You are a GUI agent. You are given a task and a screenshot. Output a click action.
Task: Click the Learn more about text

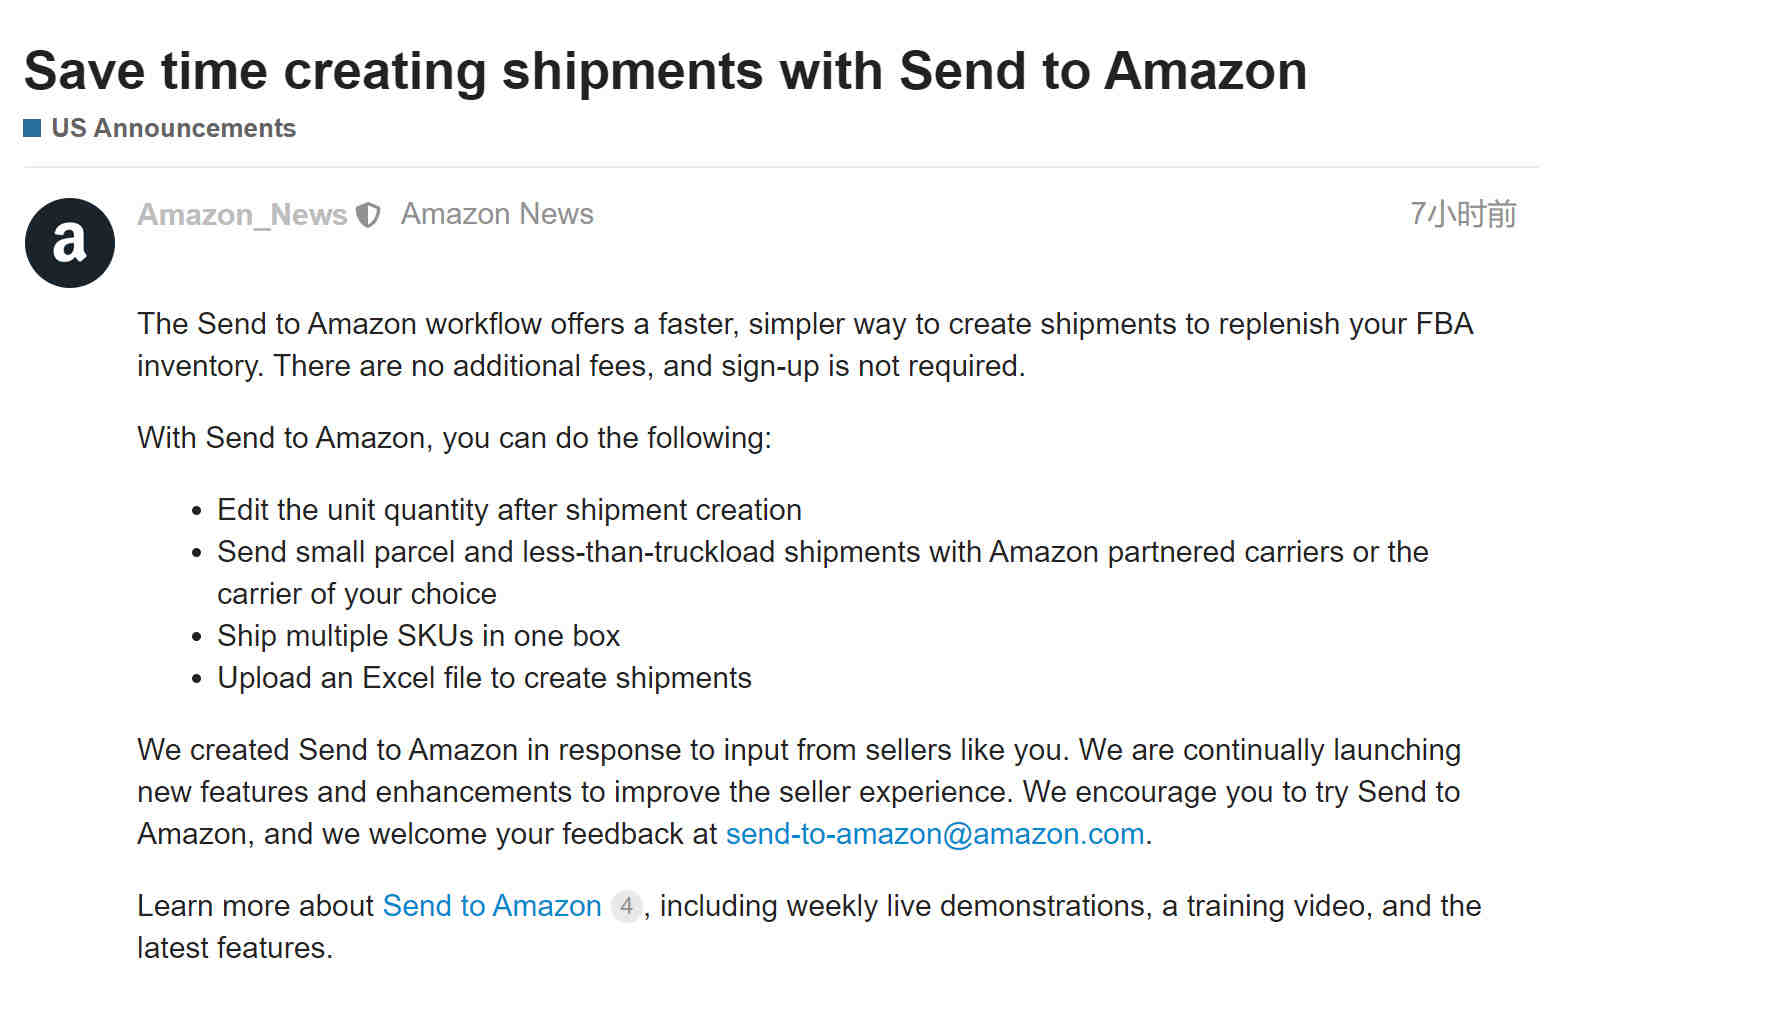[255, 906]
